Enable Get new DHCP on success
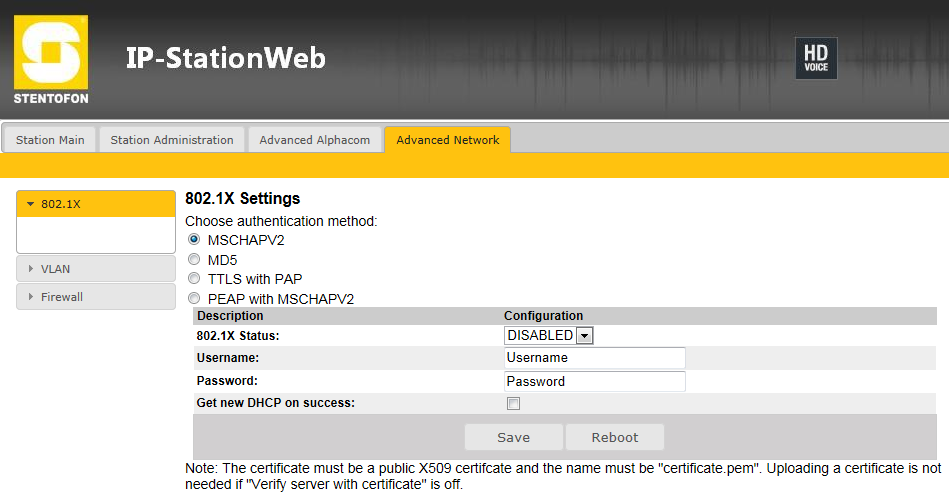The image size is (949, 498). 514,404
